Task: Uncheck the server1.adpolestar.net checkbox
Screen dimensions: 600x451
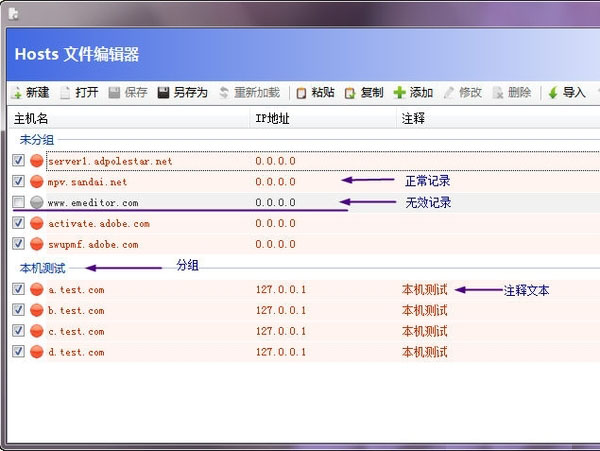Action: pos(19,160)
